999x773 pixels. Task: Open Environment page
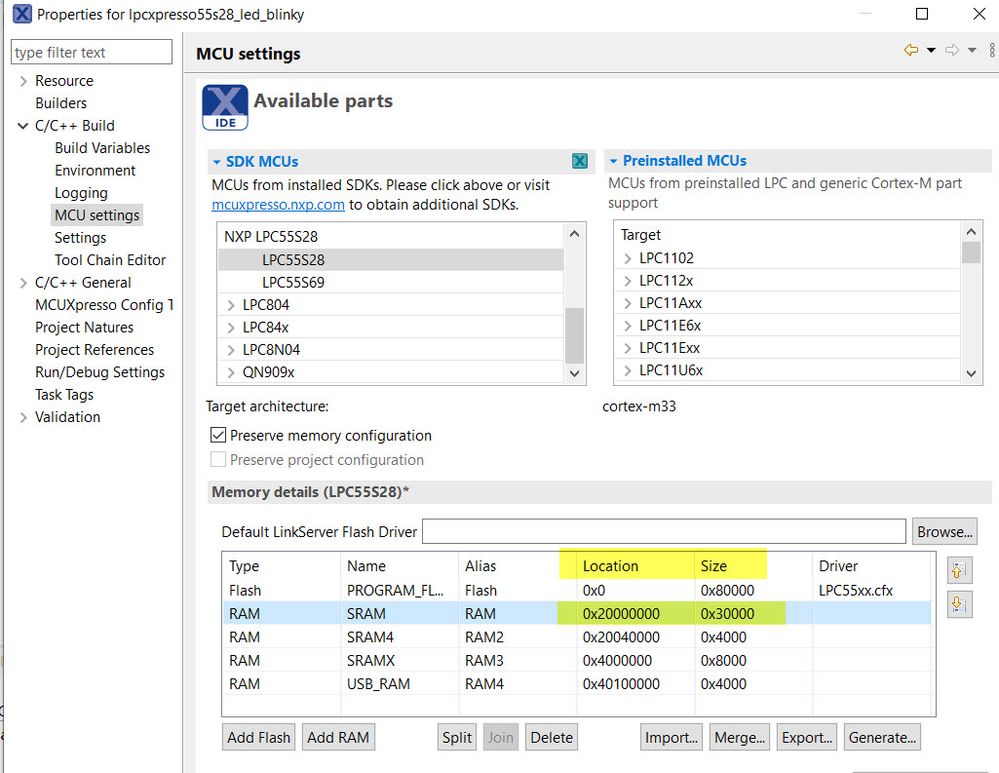click(x=95, y=170)
